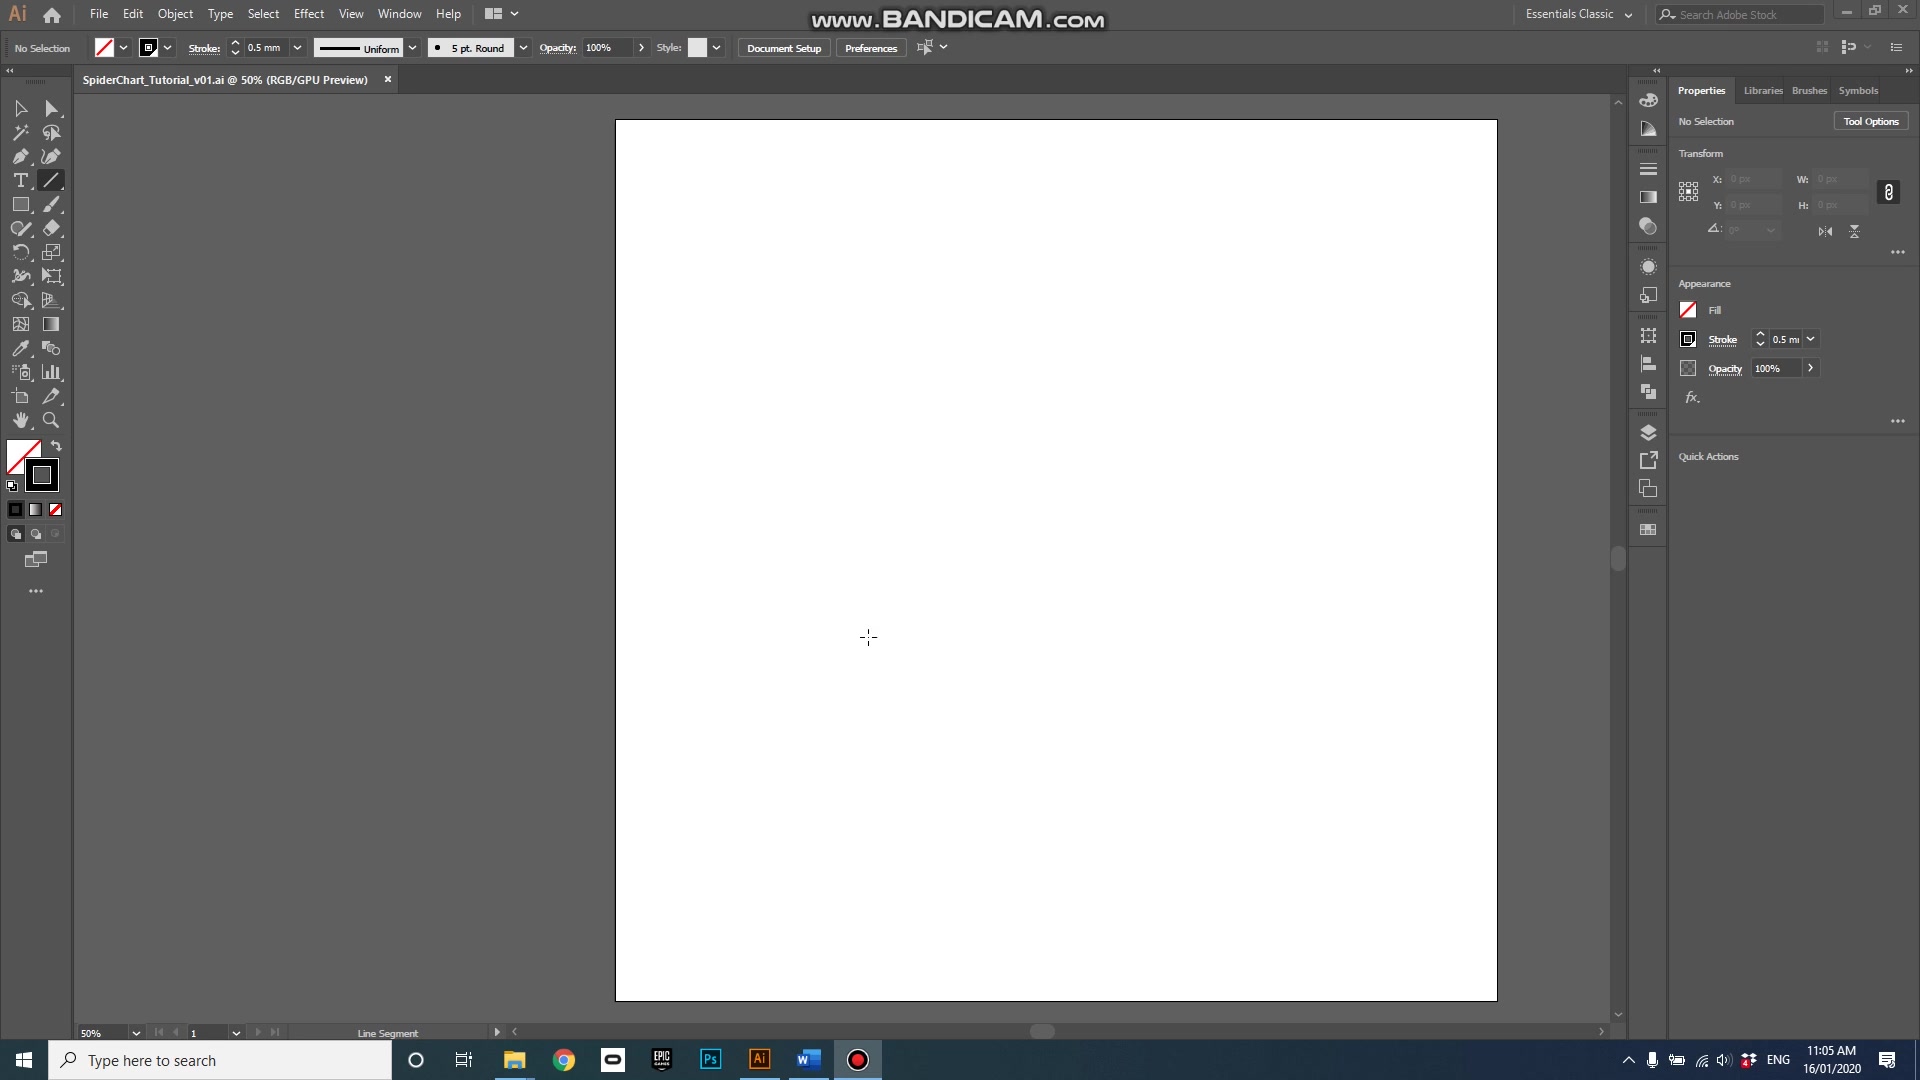
Task: Enable Draw Behind mode
Action: point(35,534)
